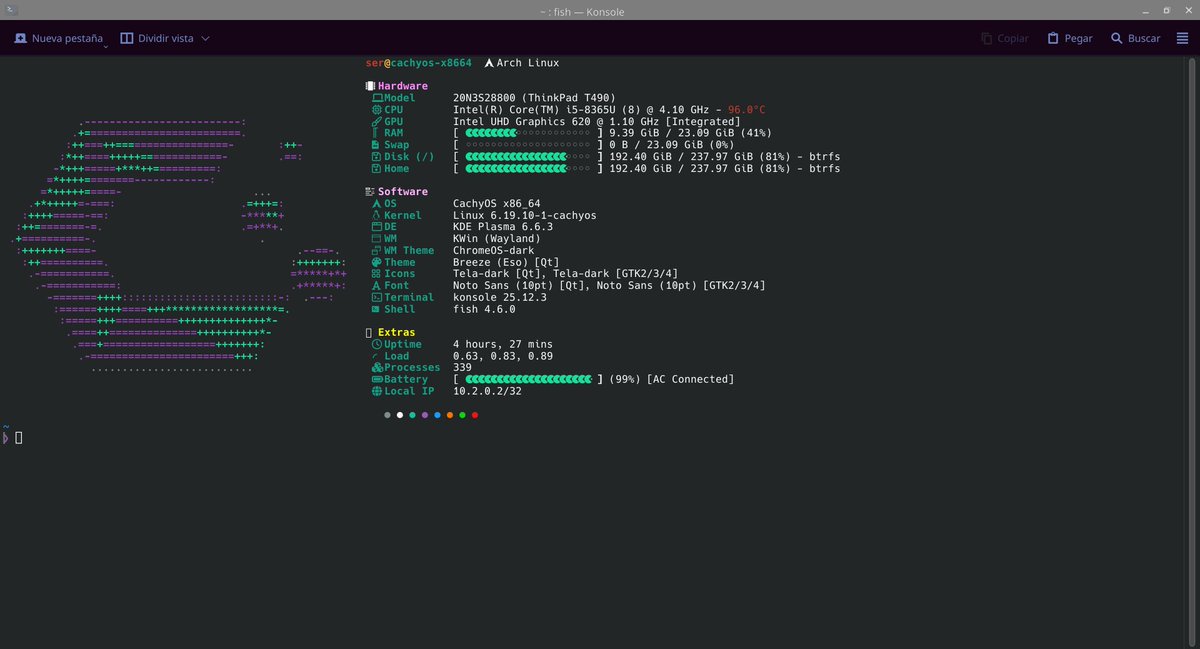This screenshot has width=1200, height=649.
Task: Click the Pegar button
Action: 1070,38
